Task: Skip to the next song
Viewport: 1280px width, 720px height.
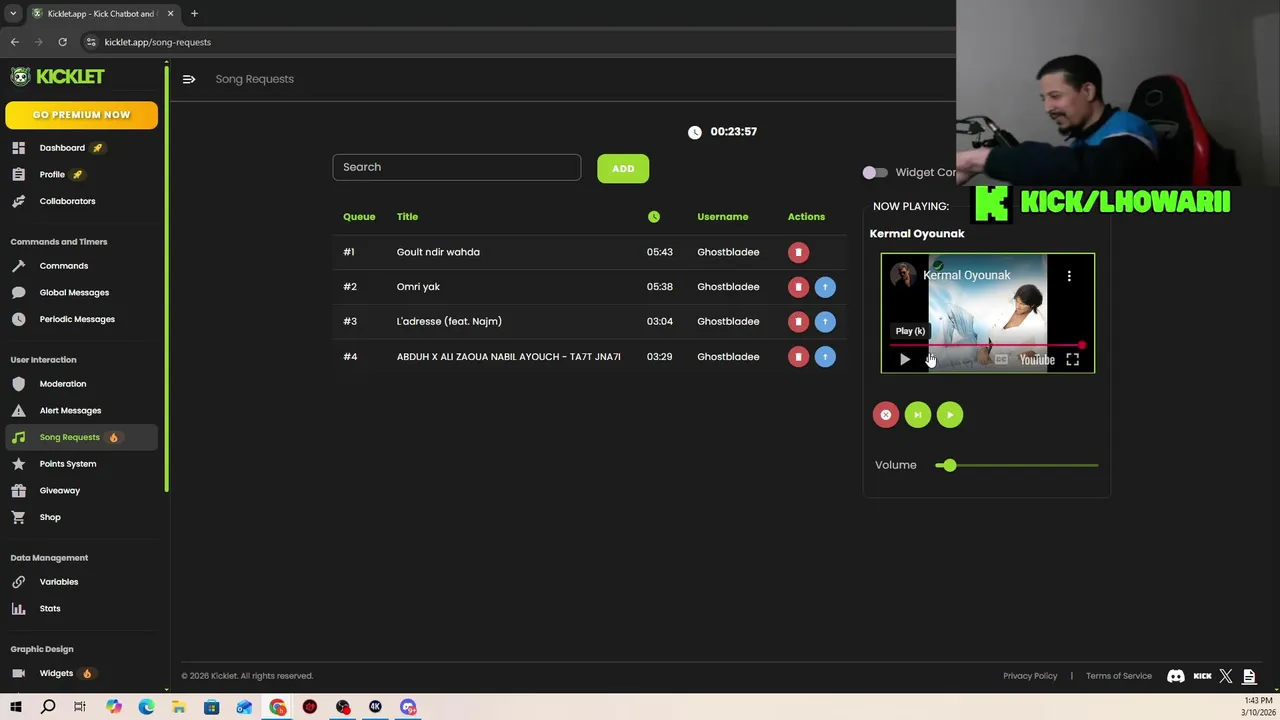Action: pyautogui.click(x=918, y=415)
